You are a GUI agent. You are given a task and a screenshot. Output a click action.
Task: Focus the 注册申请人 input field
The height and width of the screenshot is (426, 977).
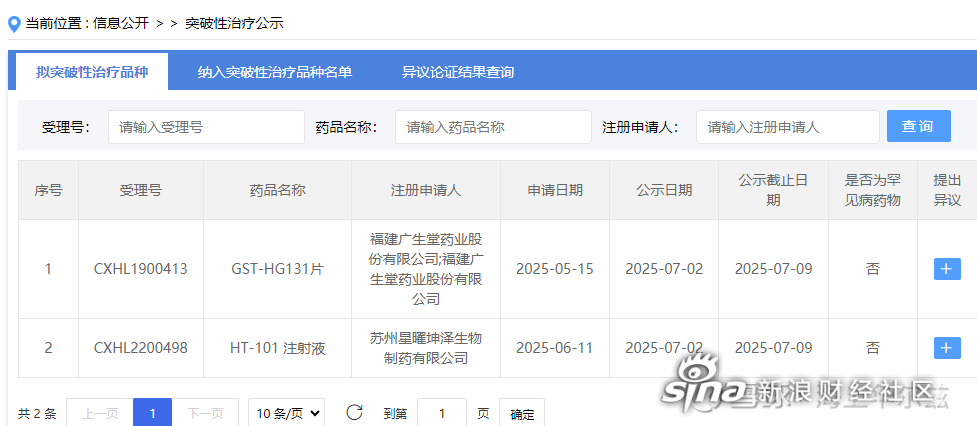click(x=788, y=127)
